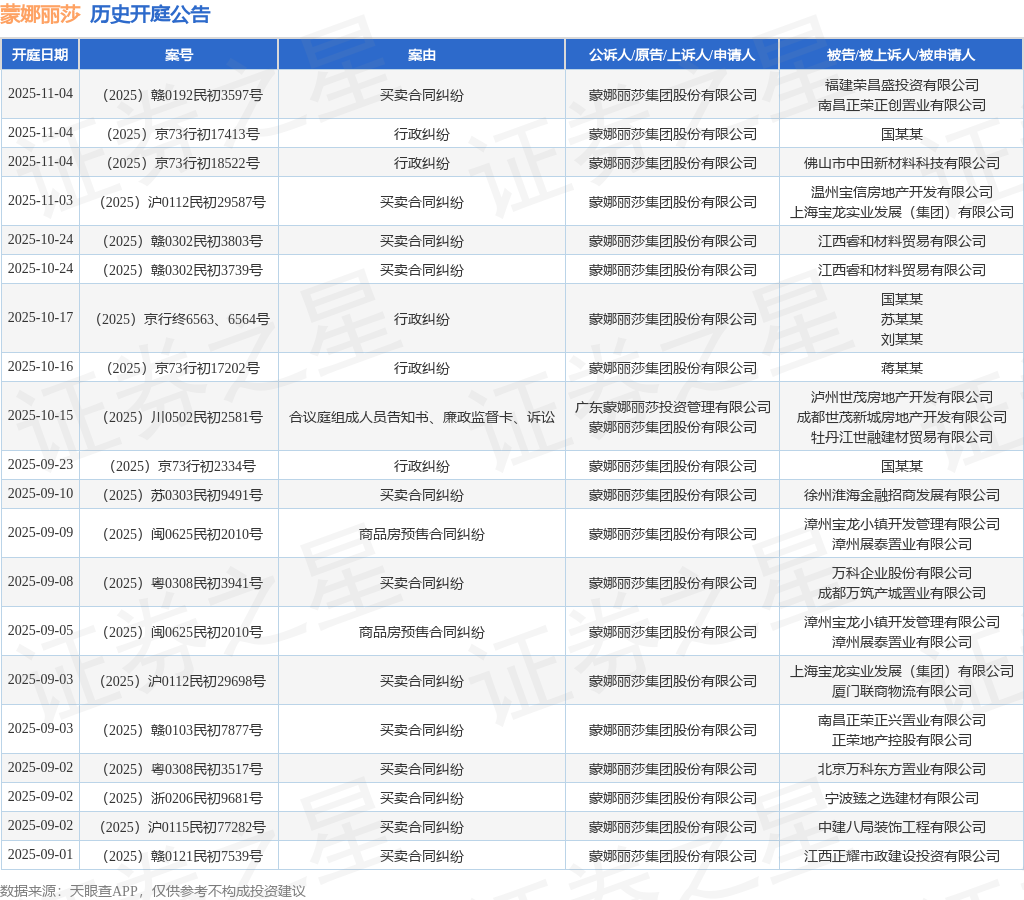Click defendant 福建荣昌盛投资有限公司
1024x900 pixels.
[x=902, y=85]
